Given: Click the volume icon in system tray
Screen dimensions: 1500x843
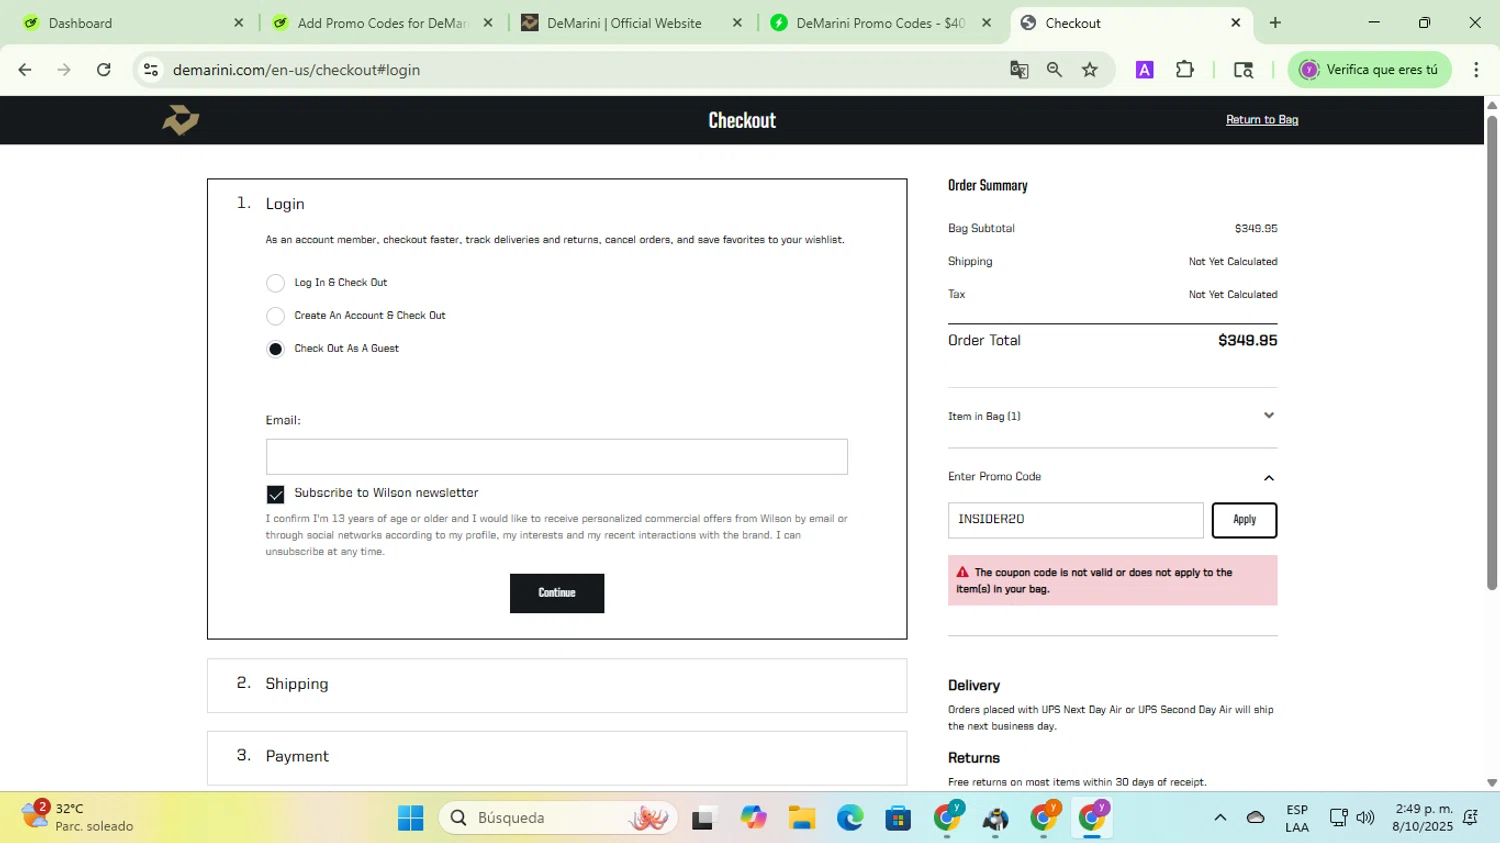Looking at the screenshot, I should (1365, 818).
